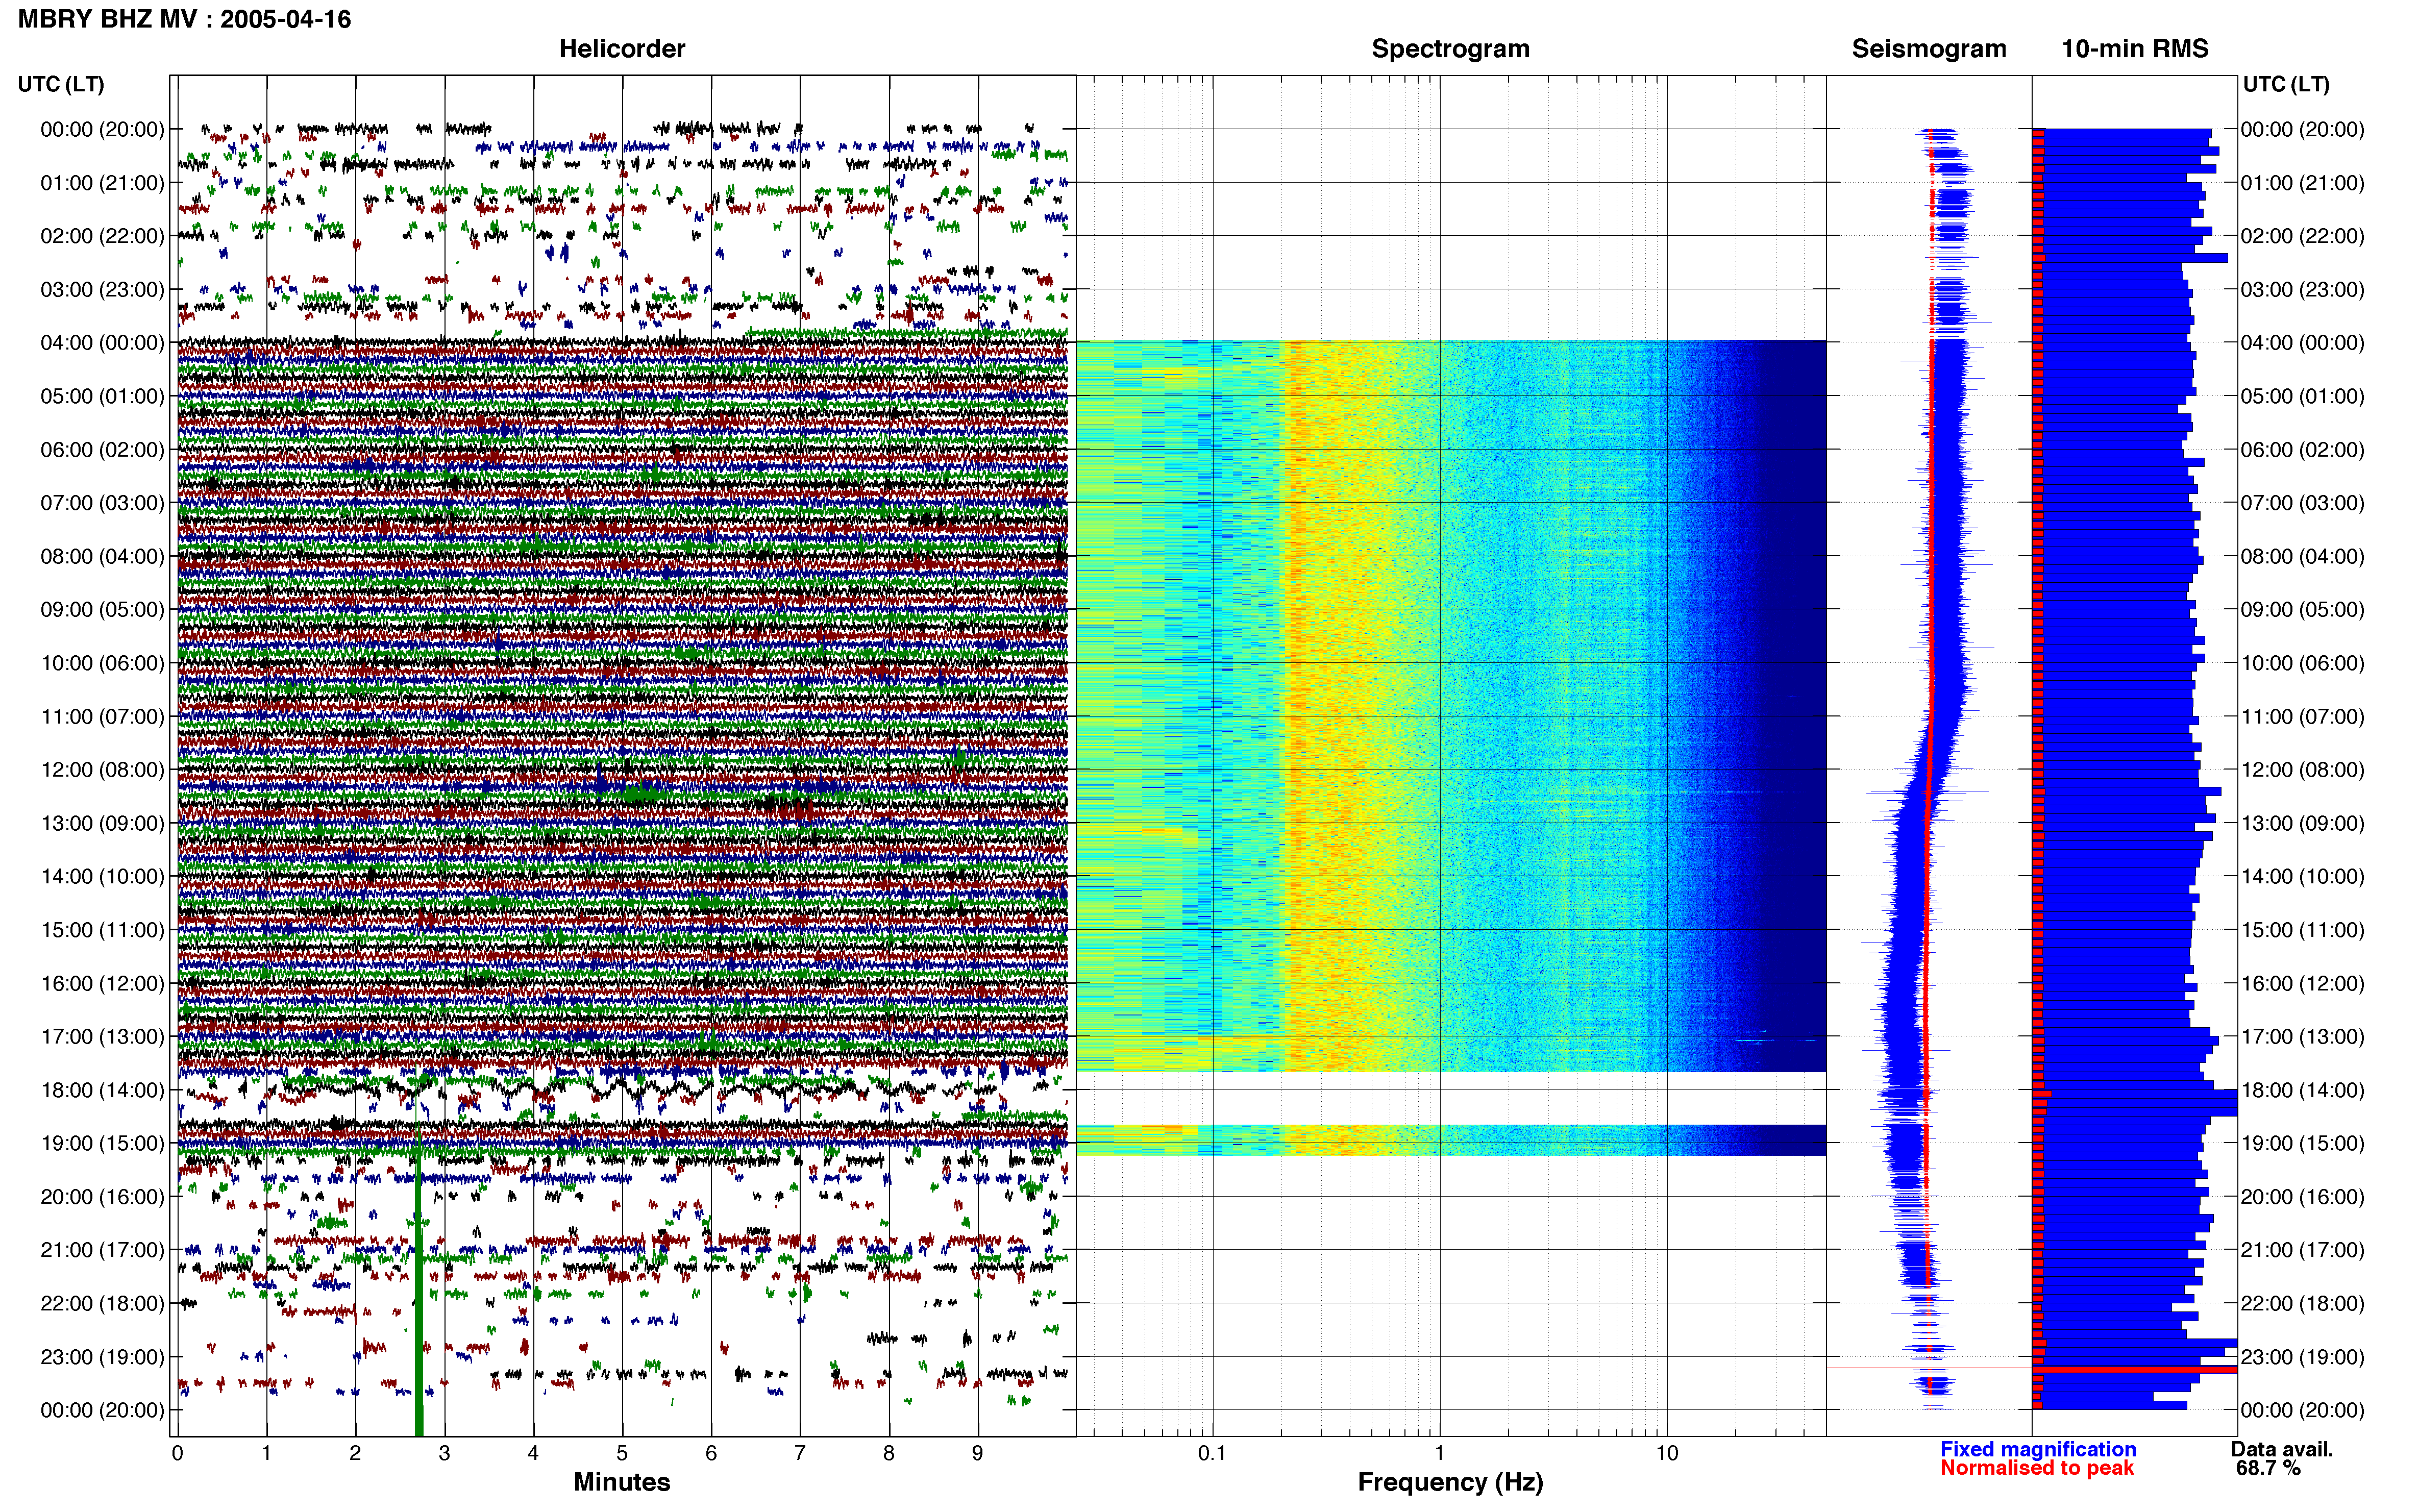Click the narrow spectrogram band near 19:00

[x=1451, y=1140]
